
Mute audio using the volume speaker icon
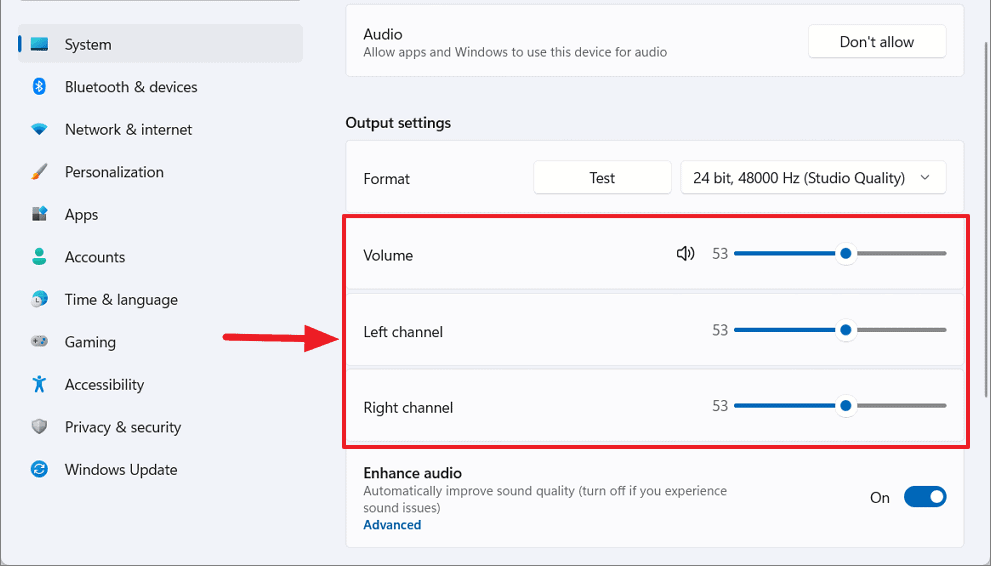[685, 254]
